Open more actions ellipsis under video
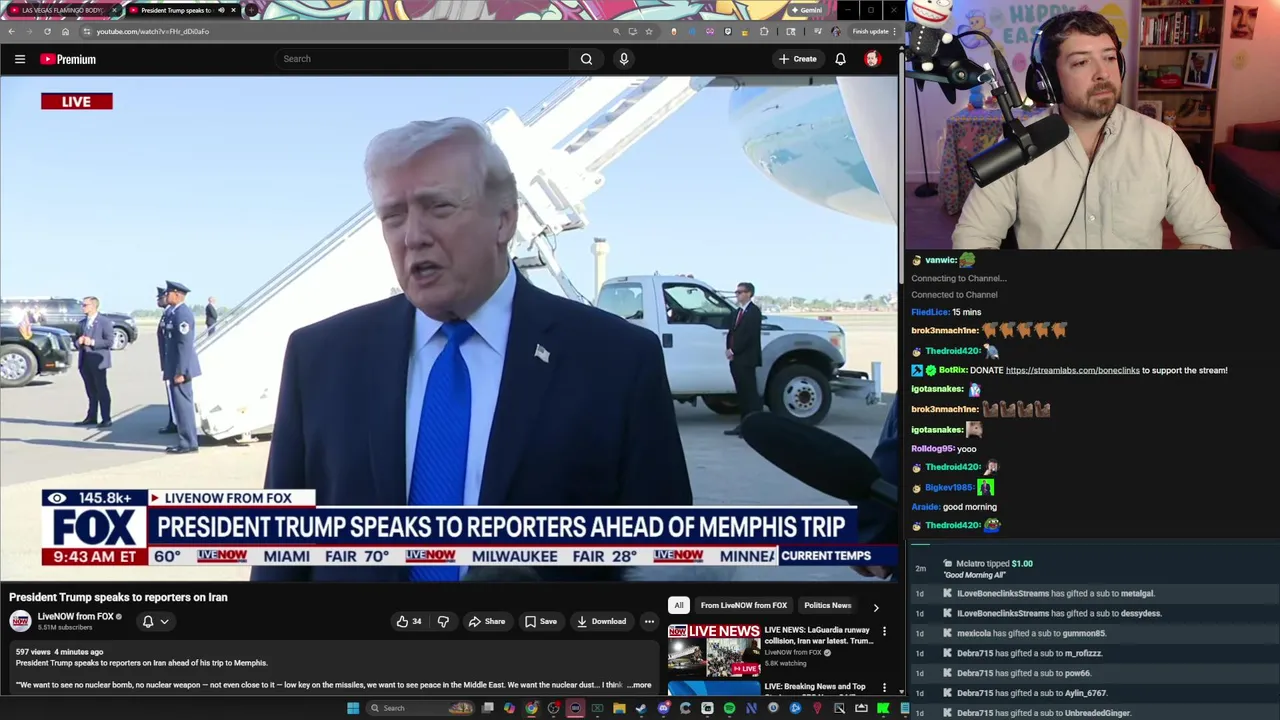The width and height of the screenshot is (1280, 720). [649, 621]
